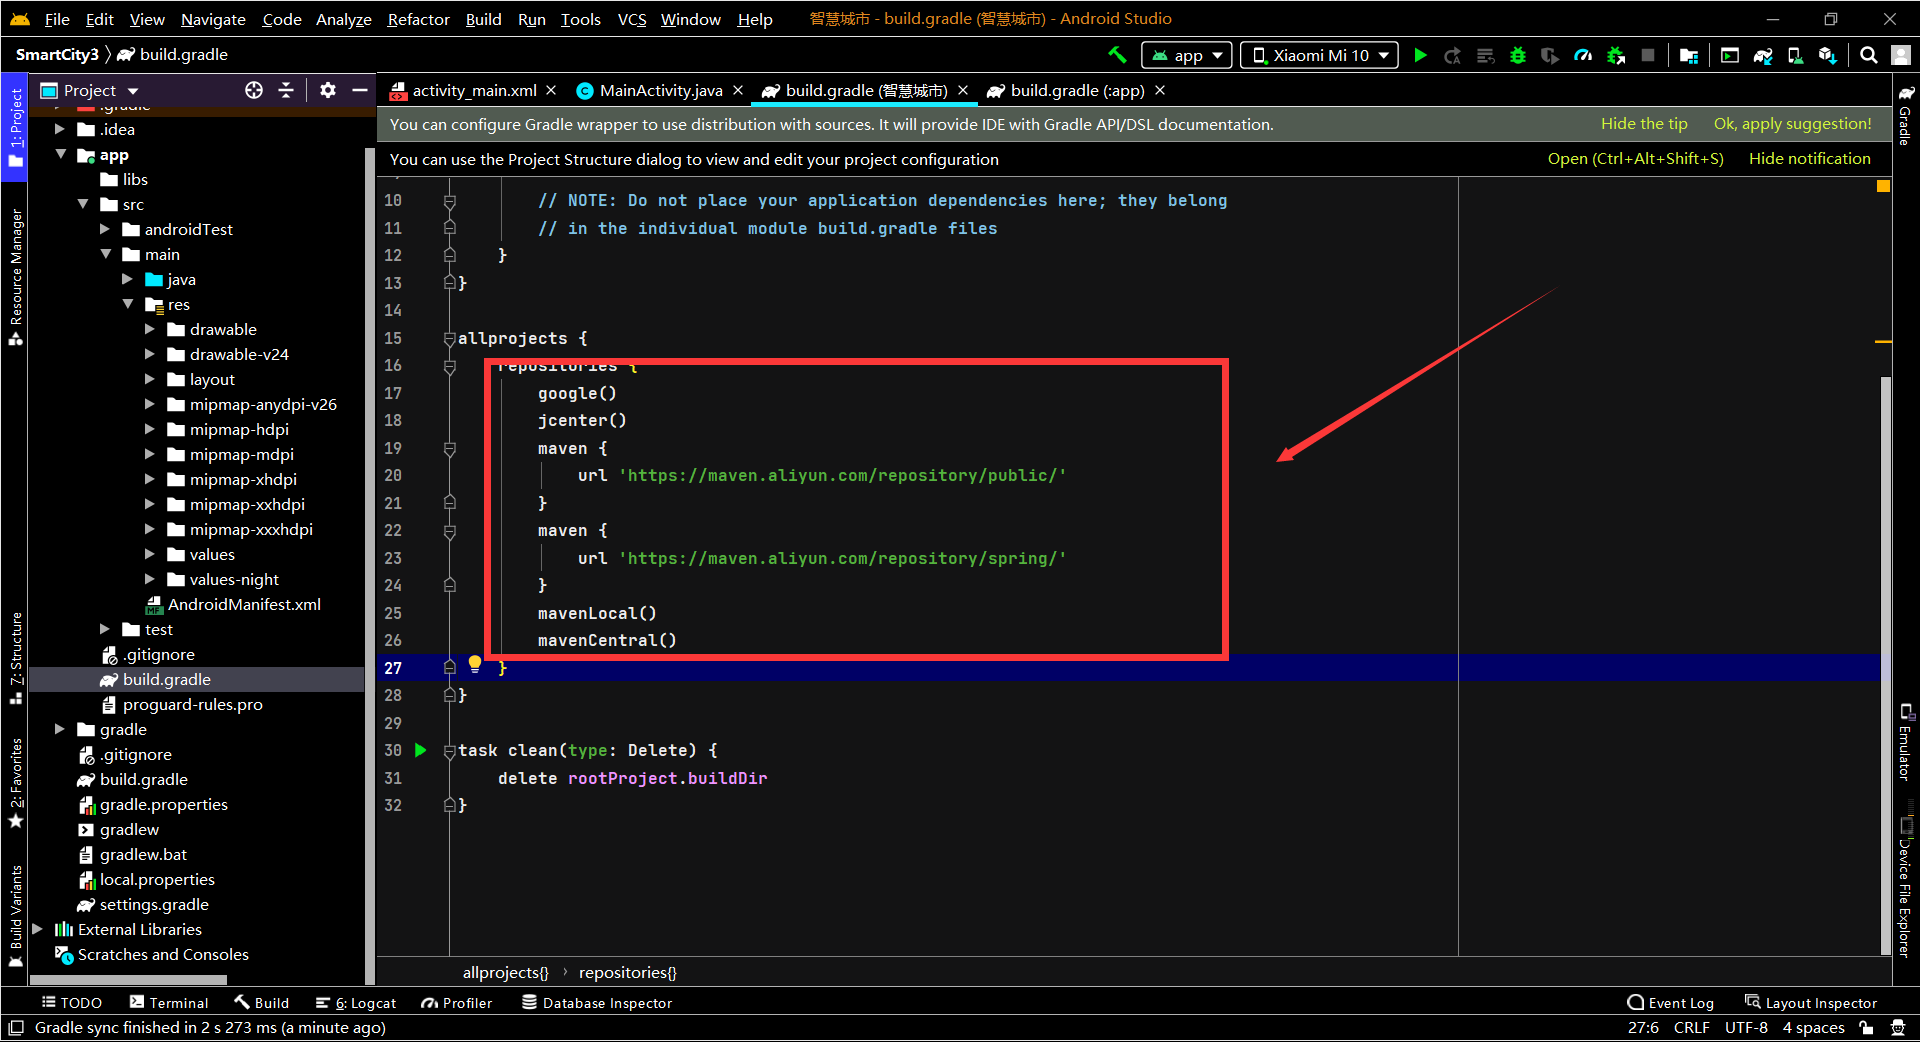Switch to MainActivity.java tab
Screen dimensions: 1920x1042
pos(660,90)
